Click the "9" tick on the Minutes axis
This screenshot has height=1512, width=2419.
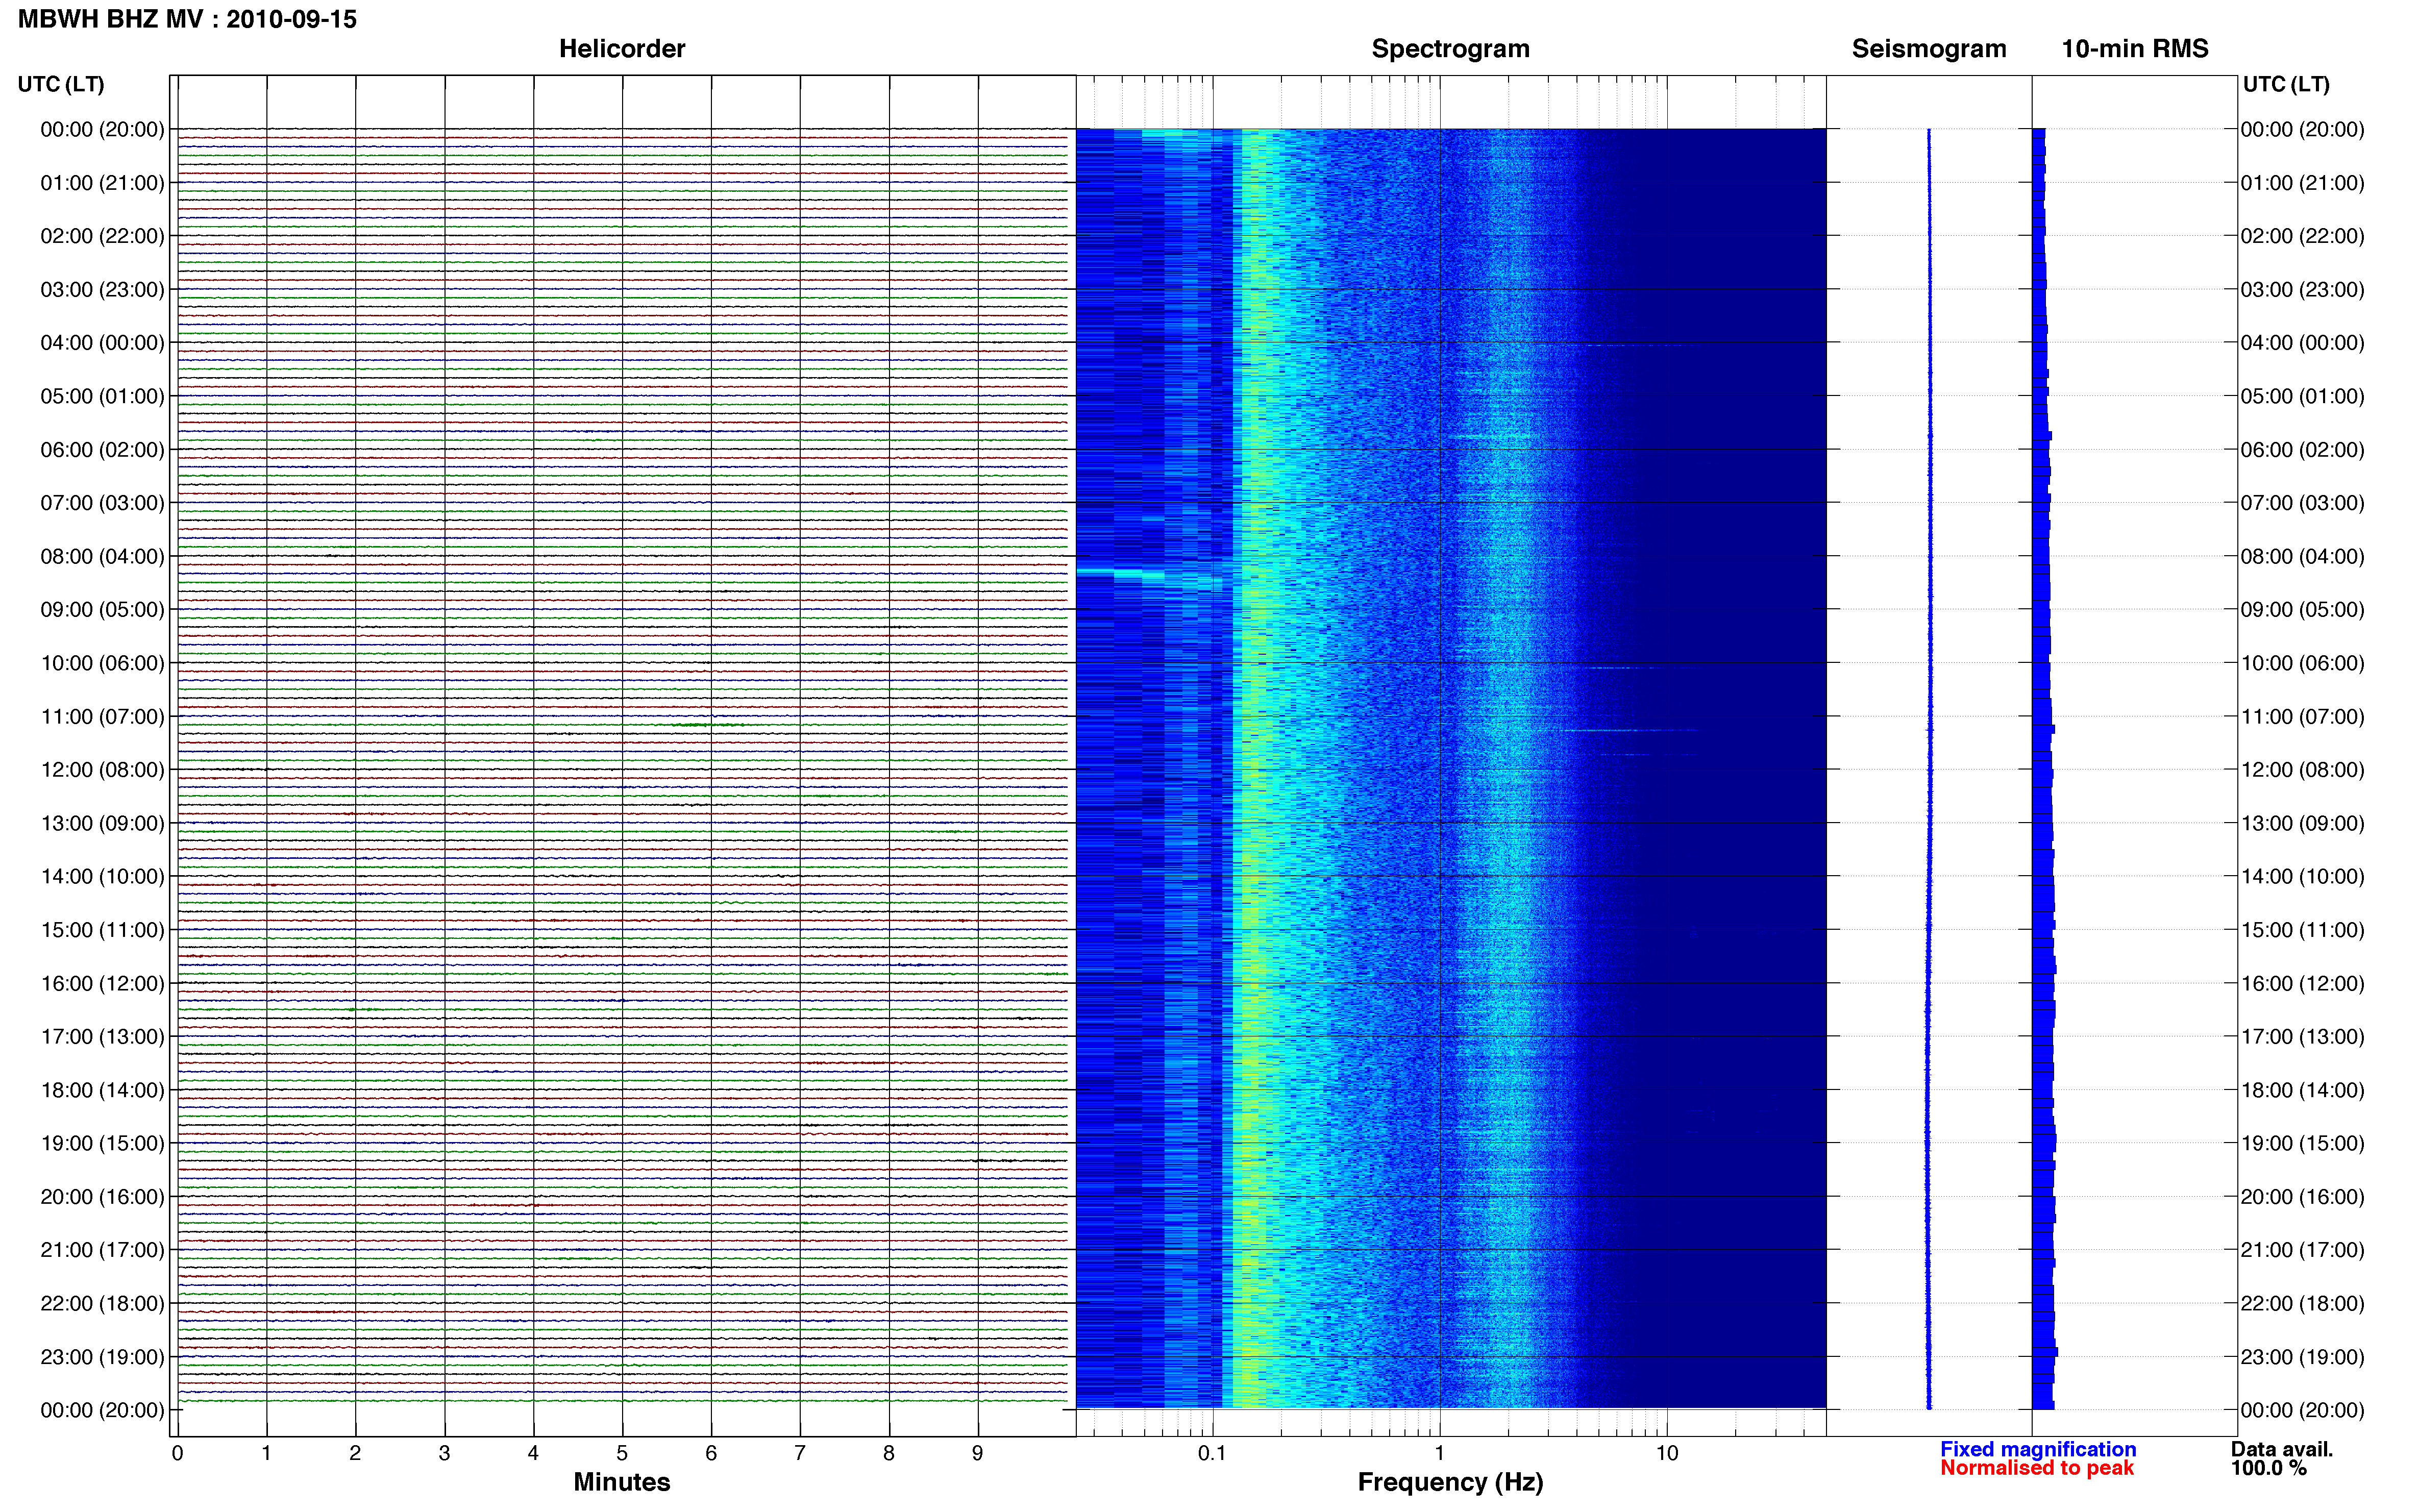(x=978, y=1454)
